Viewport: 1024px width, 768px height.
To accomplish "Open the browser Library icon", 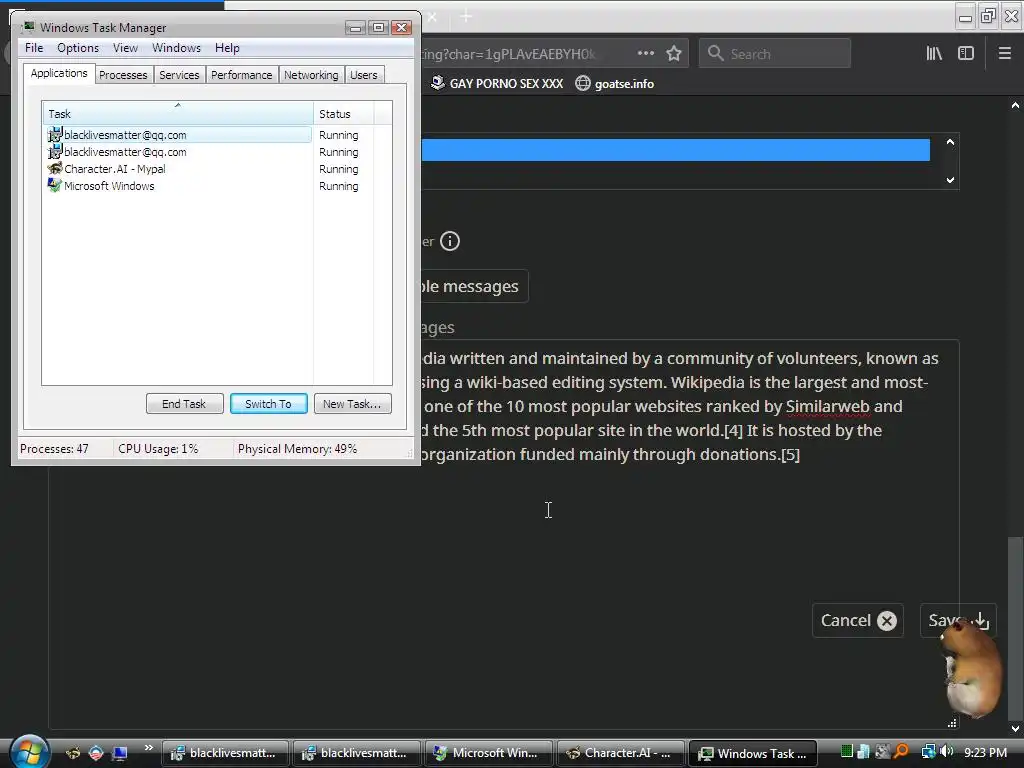I will pyautogui.click(x=934, y=54).
